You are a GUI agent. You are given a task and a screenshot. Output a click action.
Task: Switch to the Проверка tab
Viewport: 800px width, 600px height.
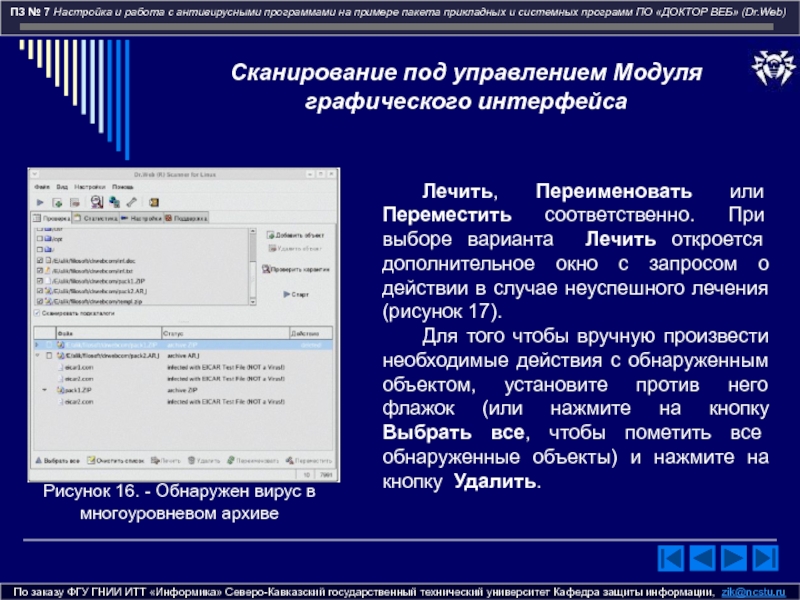(52, 218)
